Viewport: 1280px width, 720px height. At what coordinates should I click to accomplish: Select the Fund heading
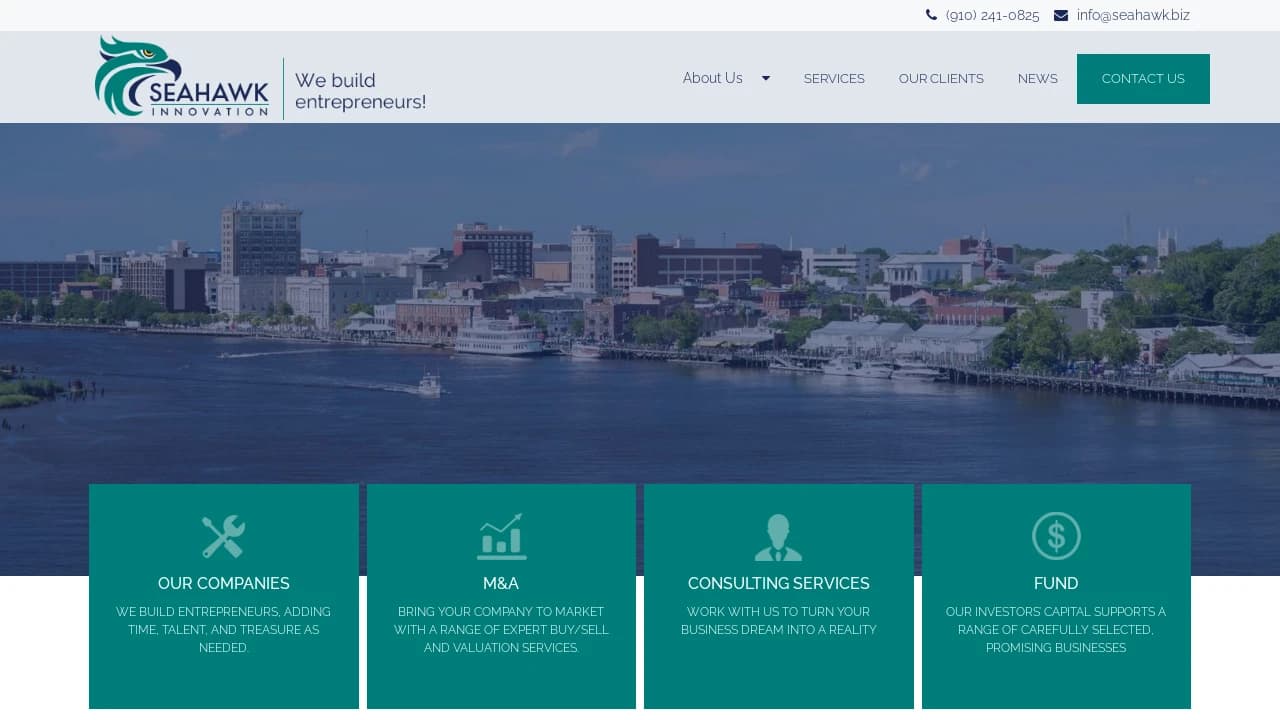(1056, 583)
